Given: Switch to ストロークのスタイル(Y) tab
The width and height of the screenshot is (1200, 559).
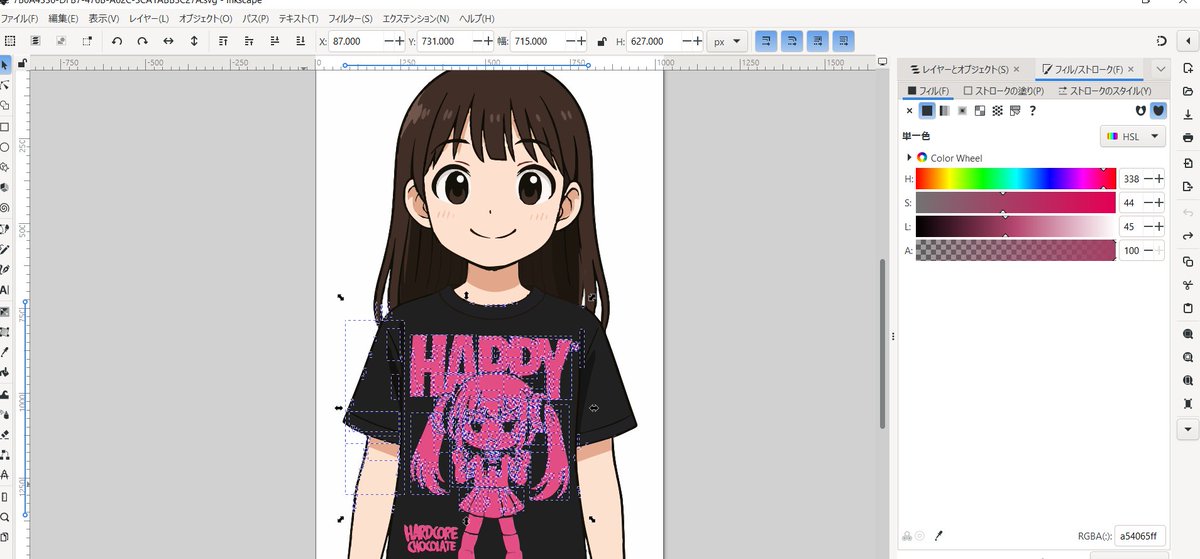Looking at the screenshot, I should 1105,91.
